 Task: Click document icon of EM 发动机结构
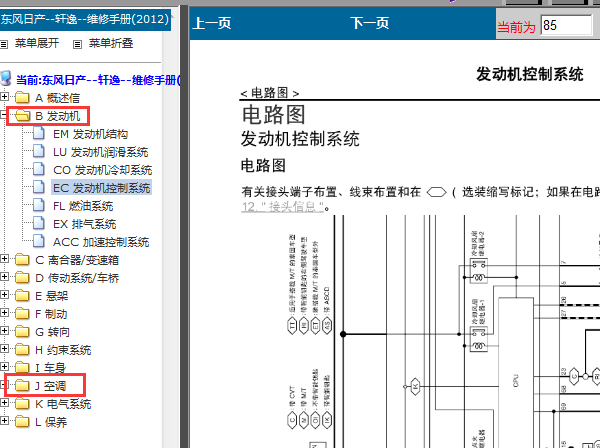pos(39,134)
